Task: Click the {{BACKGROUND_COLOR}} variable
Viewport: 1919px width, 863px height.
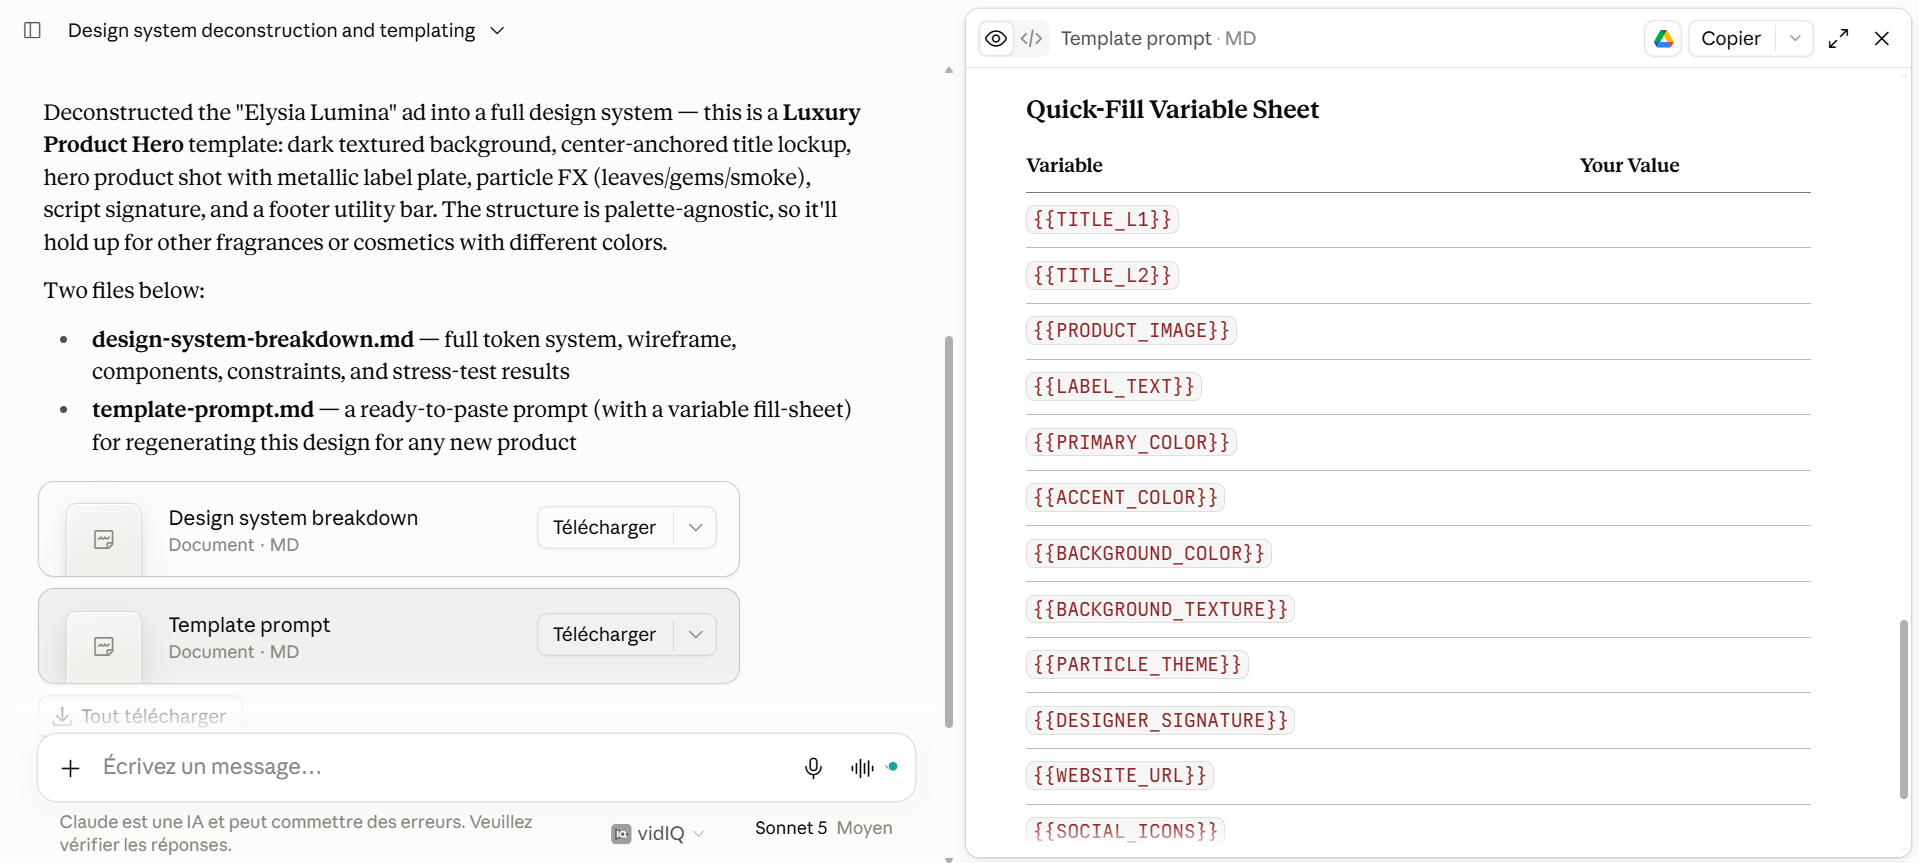Action: pos(1149,553)
